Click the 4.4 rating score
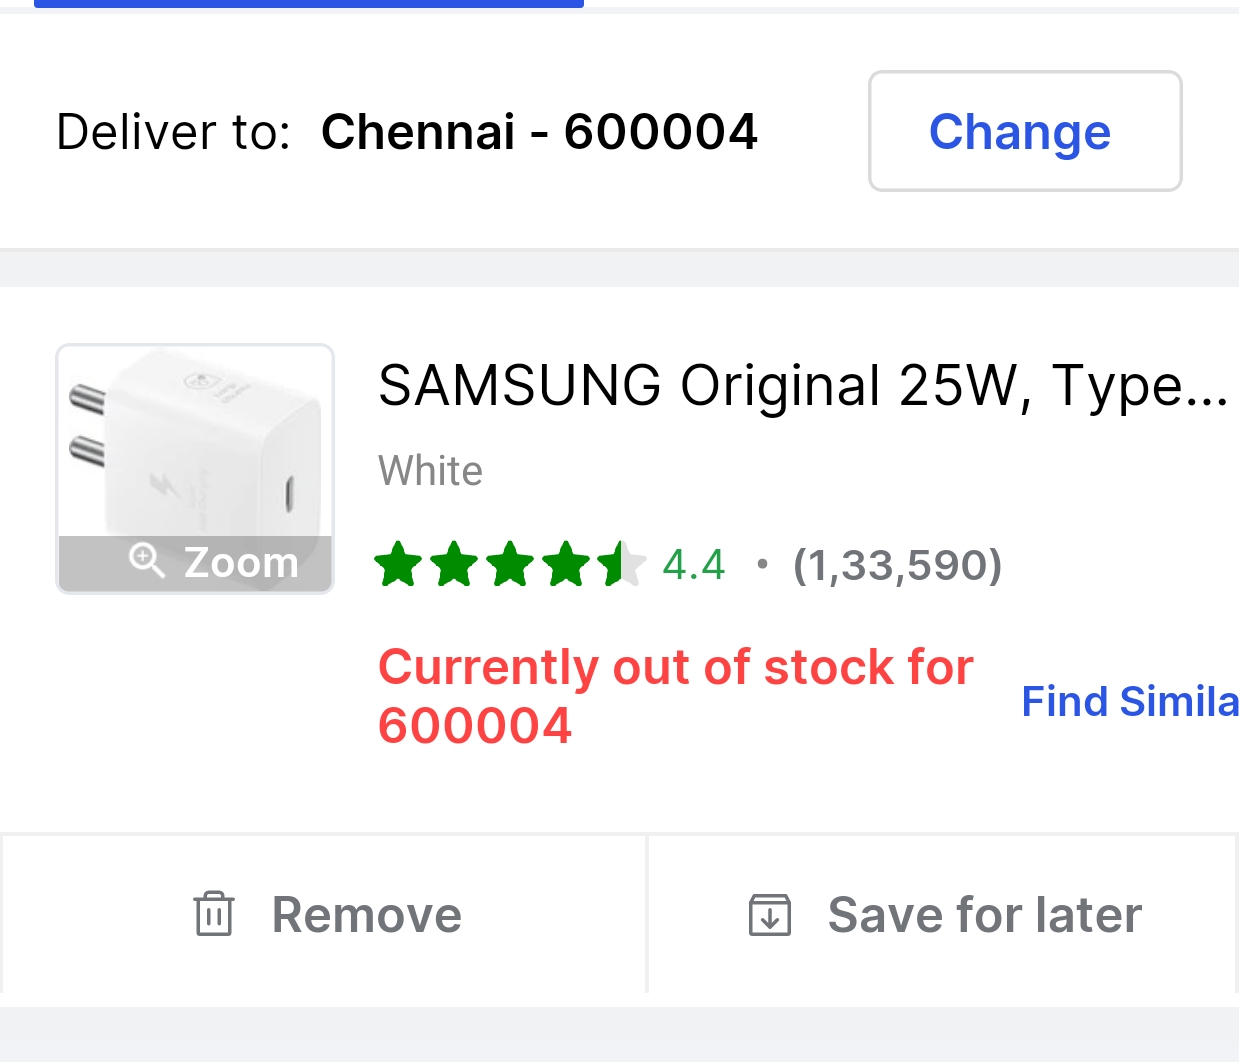Viewport: 1239px width, 1062px height. click(x=694, y=565)
